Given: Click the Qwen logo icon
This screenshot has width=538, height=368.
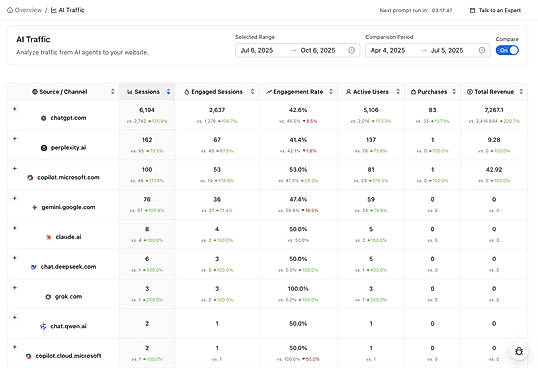Looking at the screenshot, I should click(x=43, y=326).
